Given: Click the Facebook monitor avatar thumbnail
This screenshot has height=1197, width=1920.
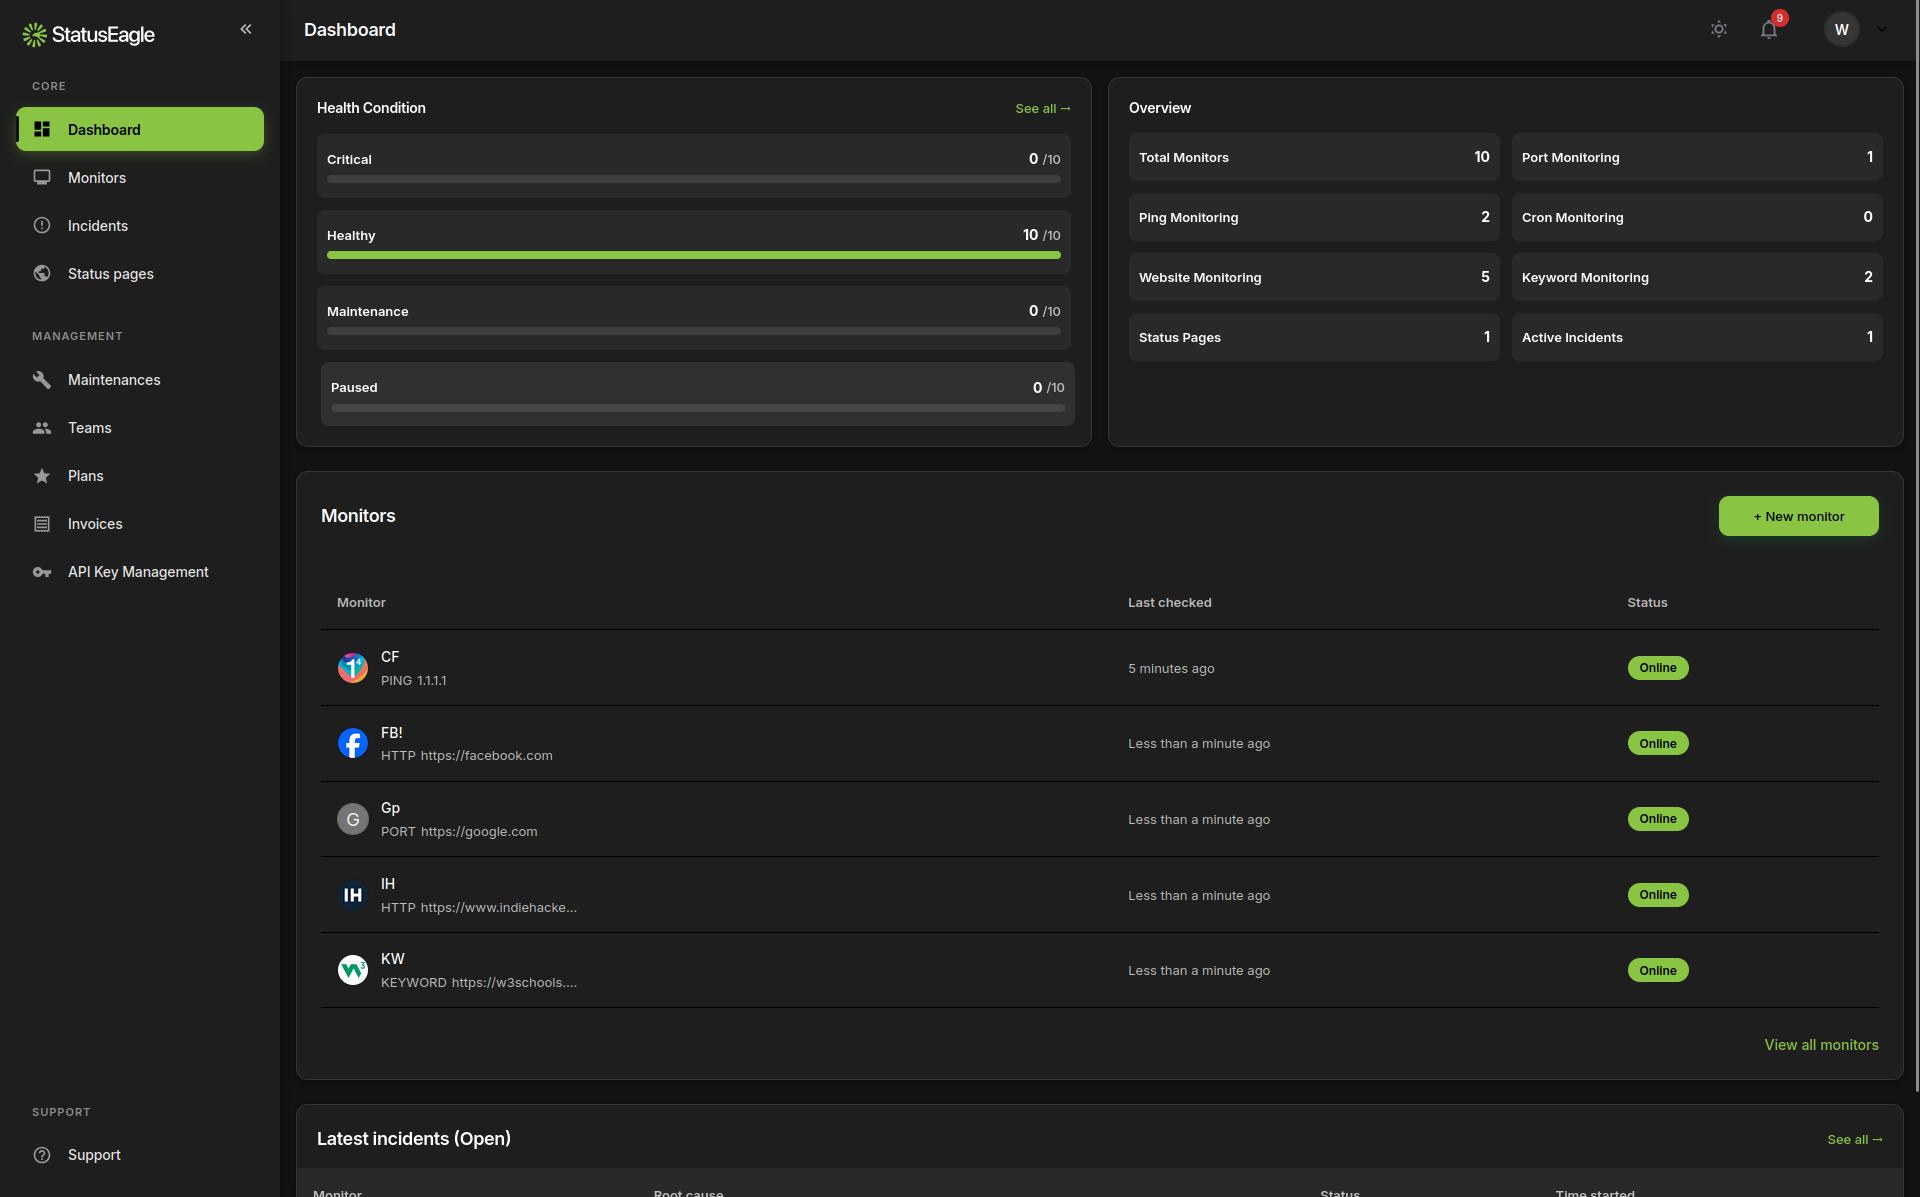Looking at the screenshot, I should [352, 743].
